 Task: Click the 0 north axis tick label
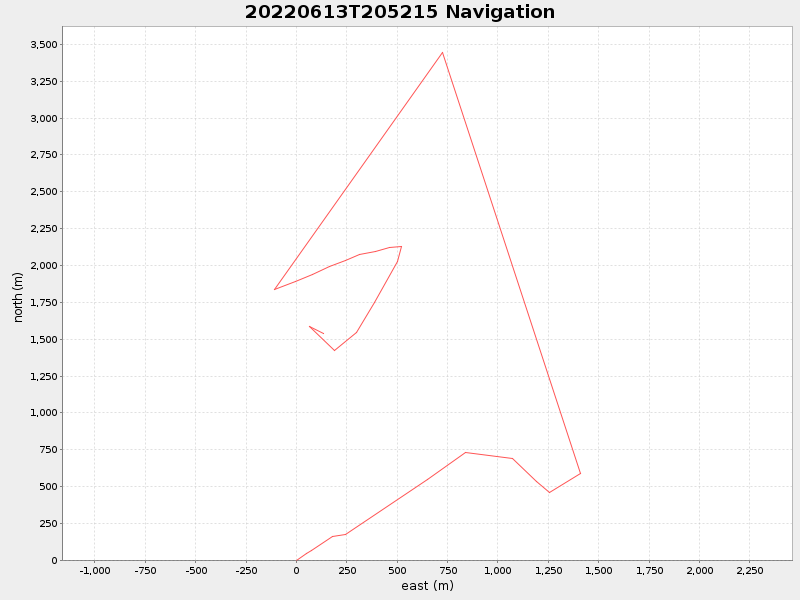[55, 560]
